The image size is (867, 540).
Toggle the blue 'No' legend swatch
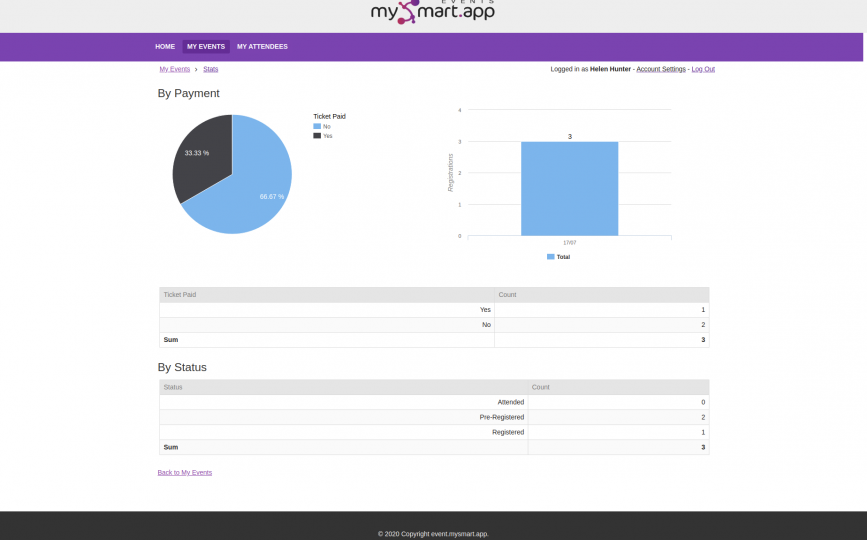(x=317, y=127)
